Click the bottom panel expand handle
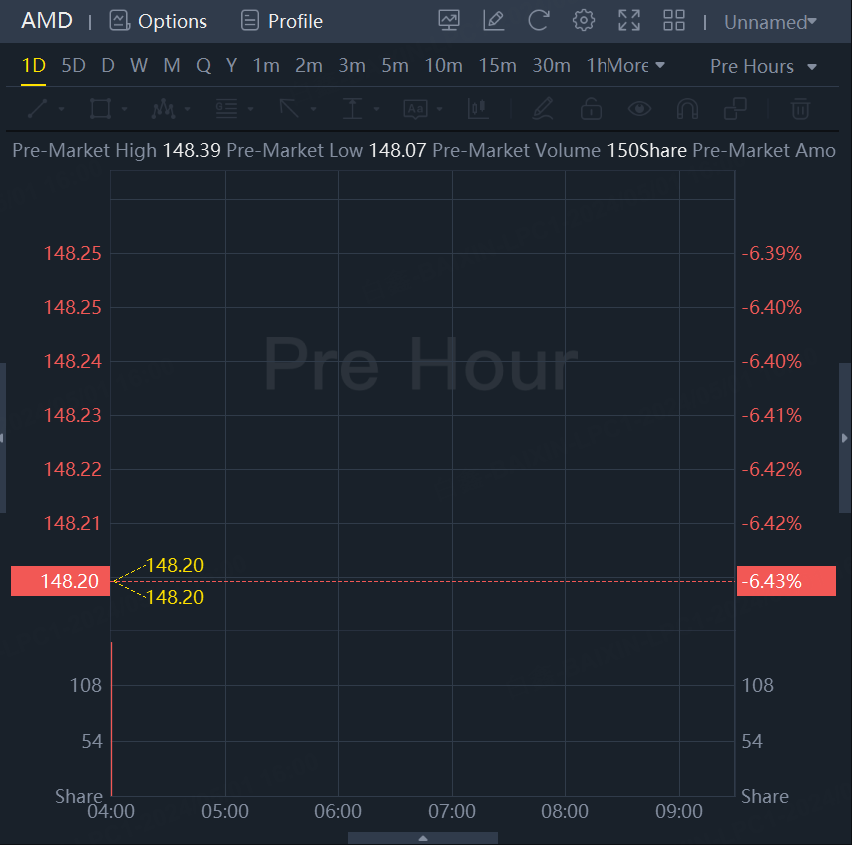852x845 pixels. pos(423,838)
